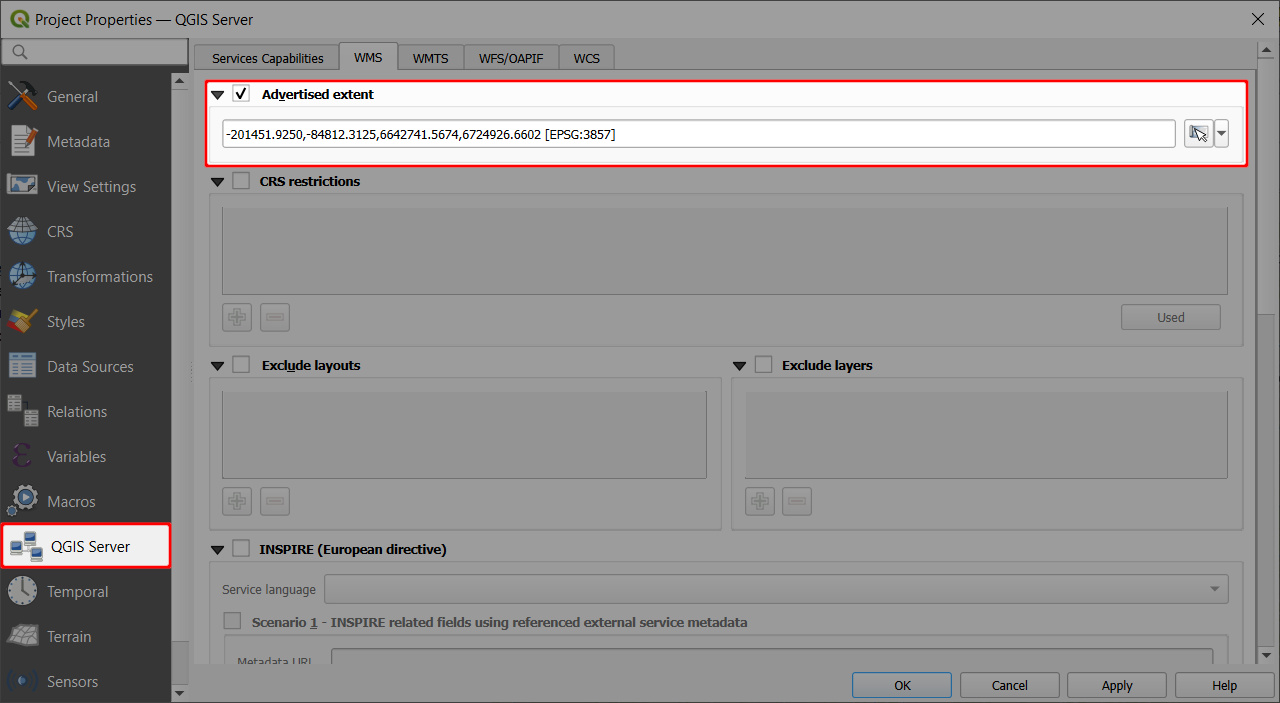
Task: Enable INSPIRE (European directive) checkbox
Action: pyautogui.click(x=241, y=548)
